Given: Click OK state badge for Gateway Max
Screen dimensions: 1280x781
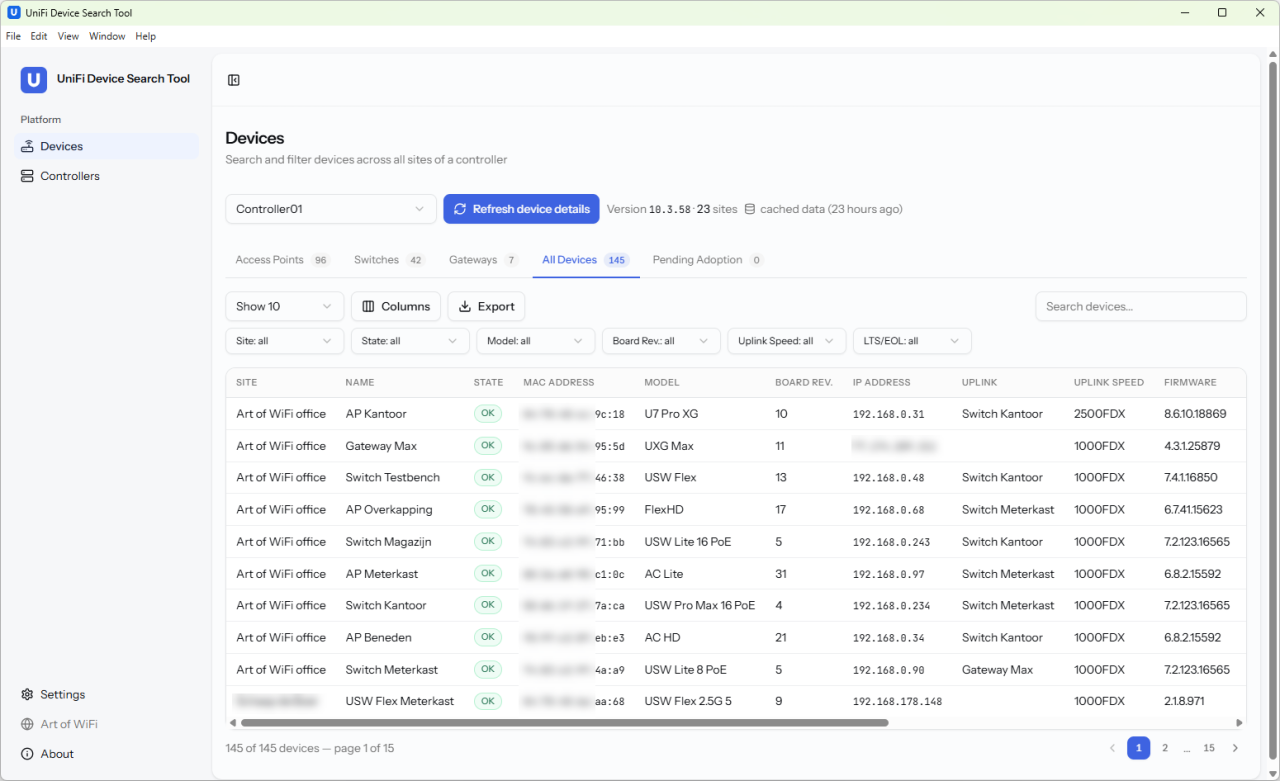Looking at the screenshot, I should [x=488, y=445].
